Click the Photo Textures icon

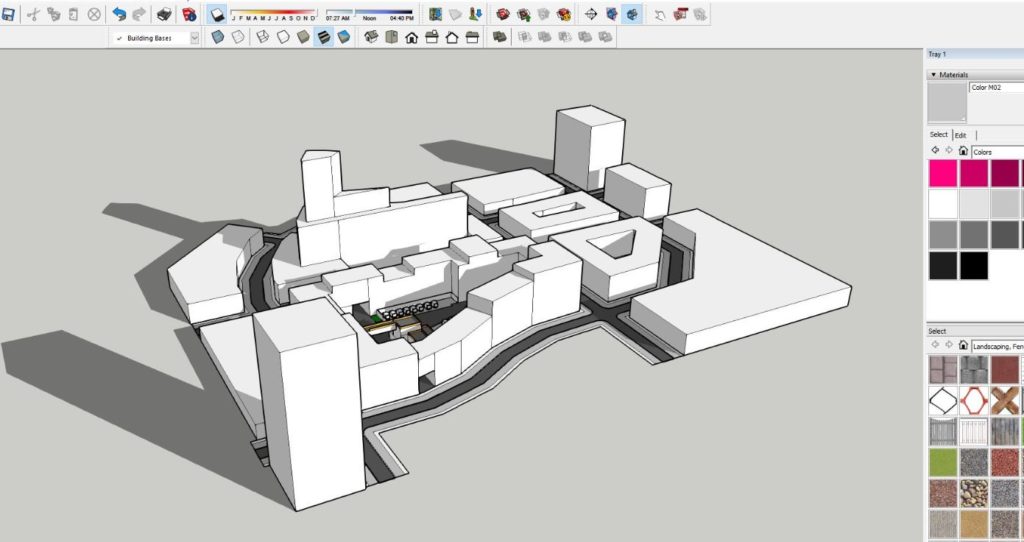point(475,14)
